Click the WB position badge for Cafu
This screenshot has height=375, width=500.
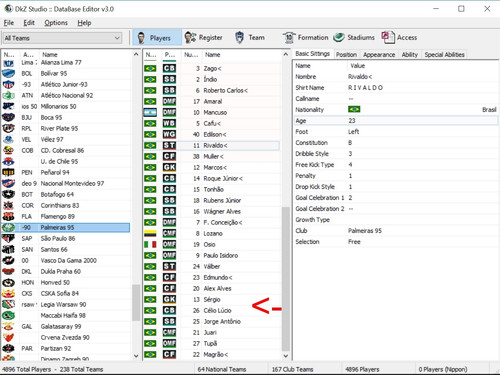point(169,123)
